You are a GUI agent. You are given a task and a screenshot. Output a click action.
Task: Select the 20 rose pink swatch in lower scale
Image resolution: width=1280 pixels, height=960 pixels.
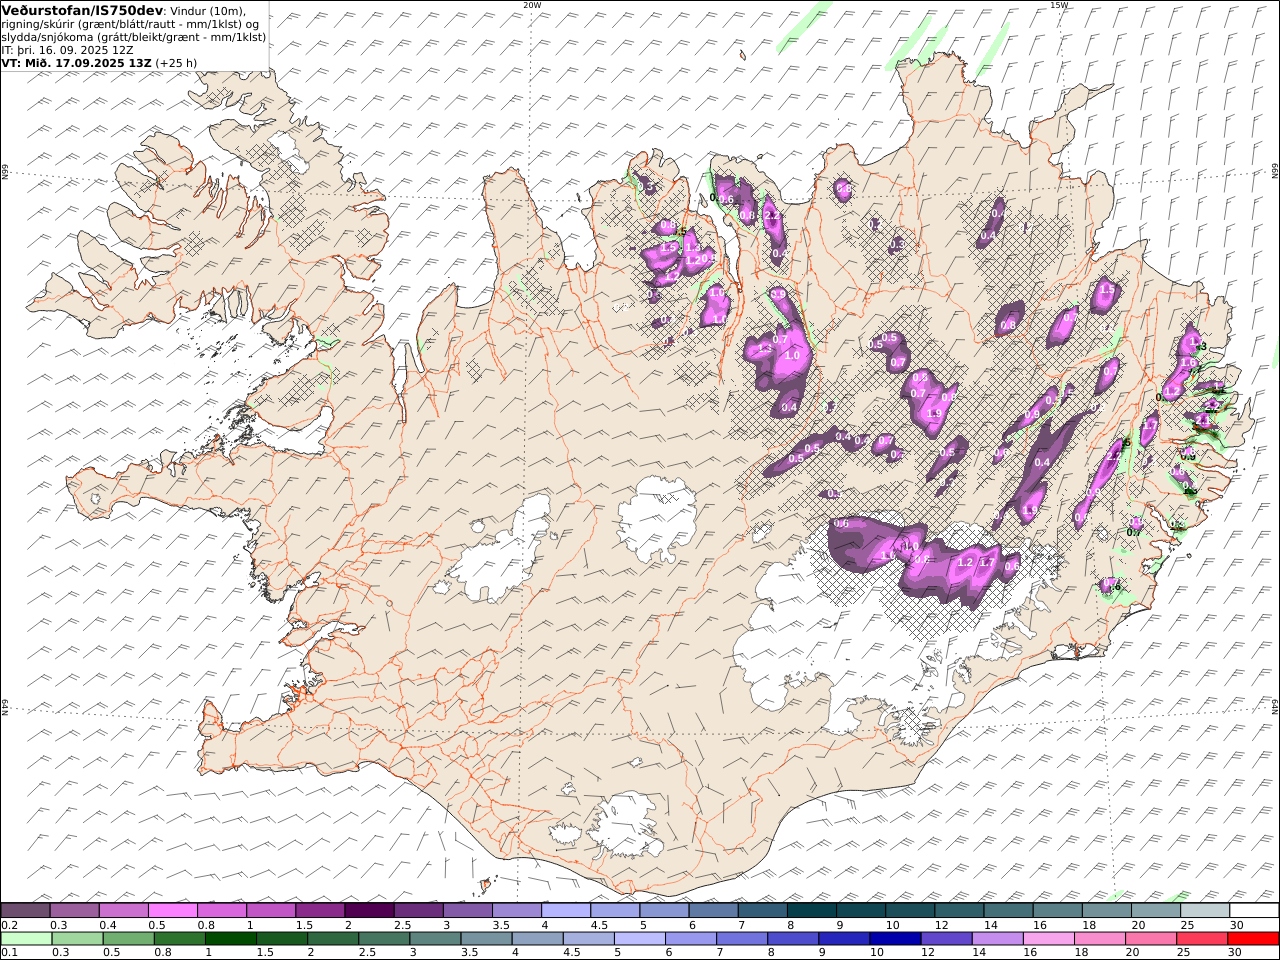1150,939
